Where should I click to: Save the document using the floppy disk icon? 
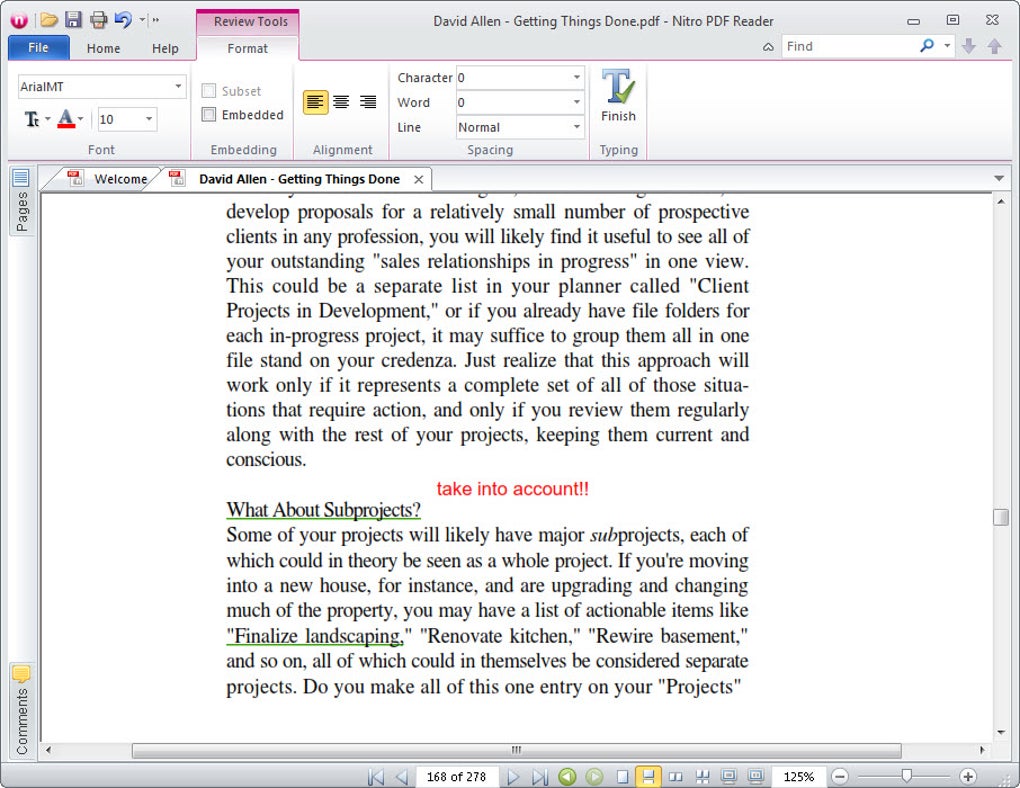74,20
